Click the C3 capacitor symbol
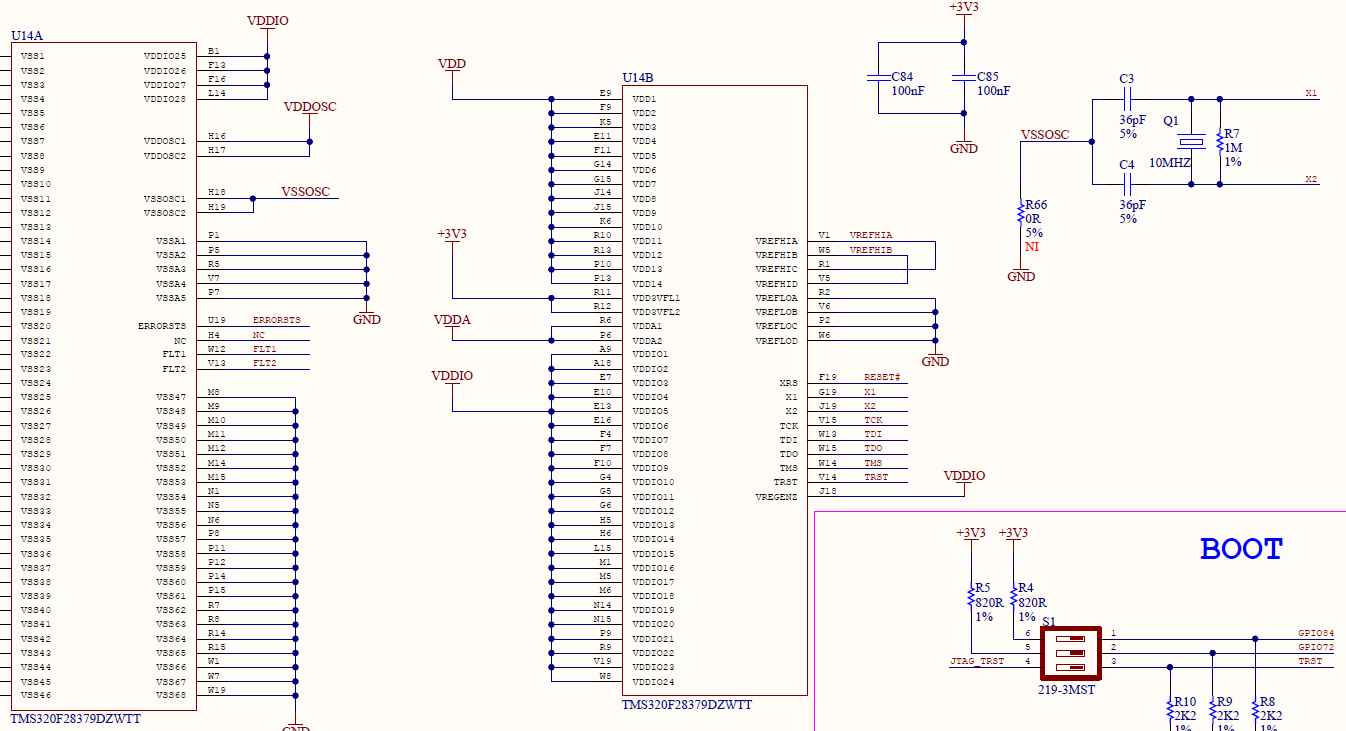This screenshot has width=1346, height=731. click(1127, 99)
